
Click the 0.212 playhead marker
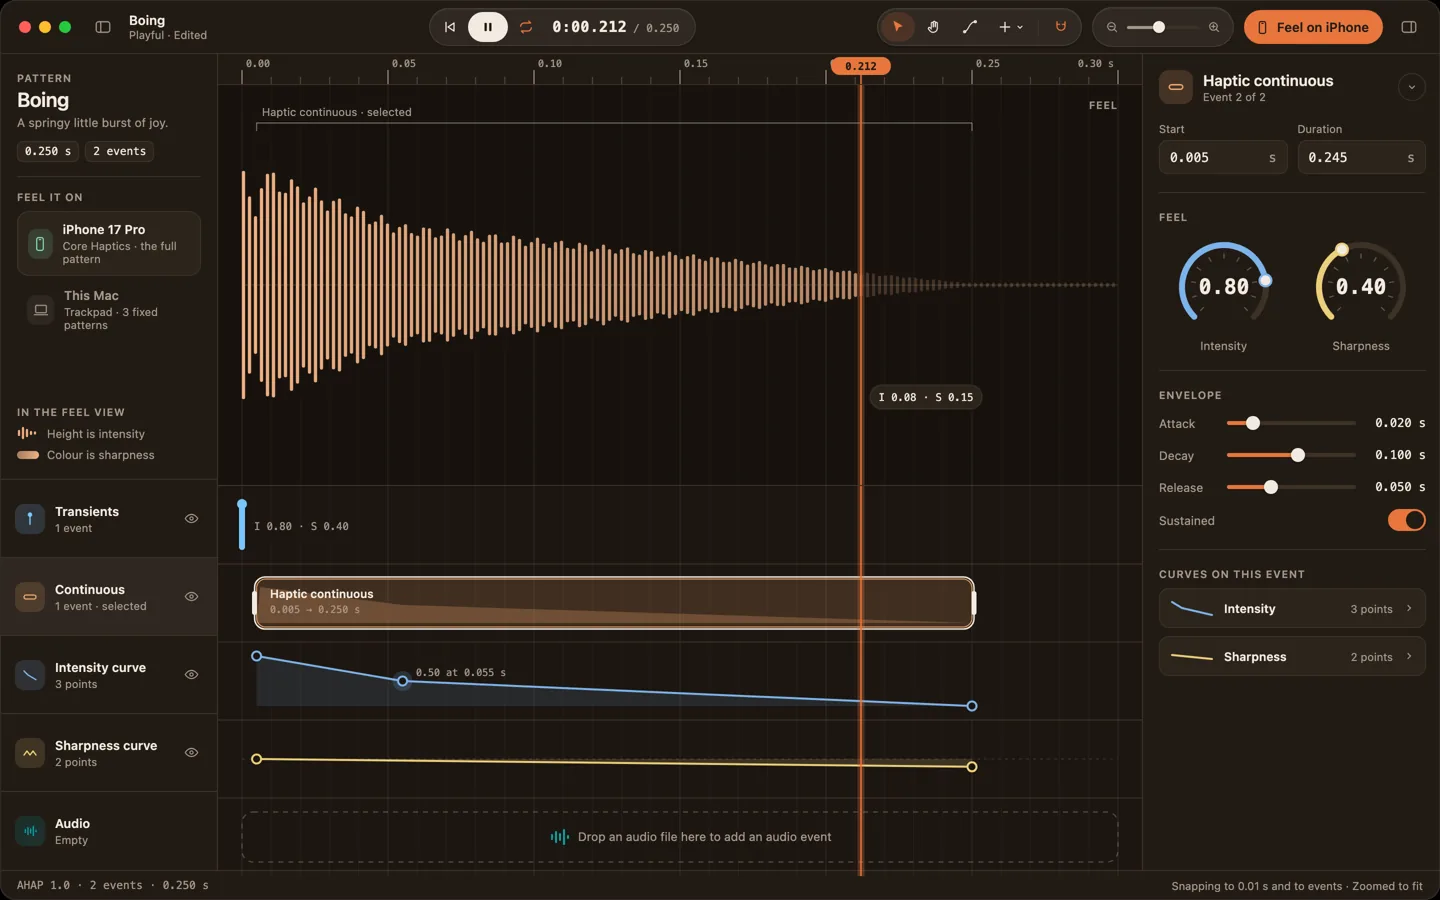click(x=860, y=66)
